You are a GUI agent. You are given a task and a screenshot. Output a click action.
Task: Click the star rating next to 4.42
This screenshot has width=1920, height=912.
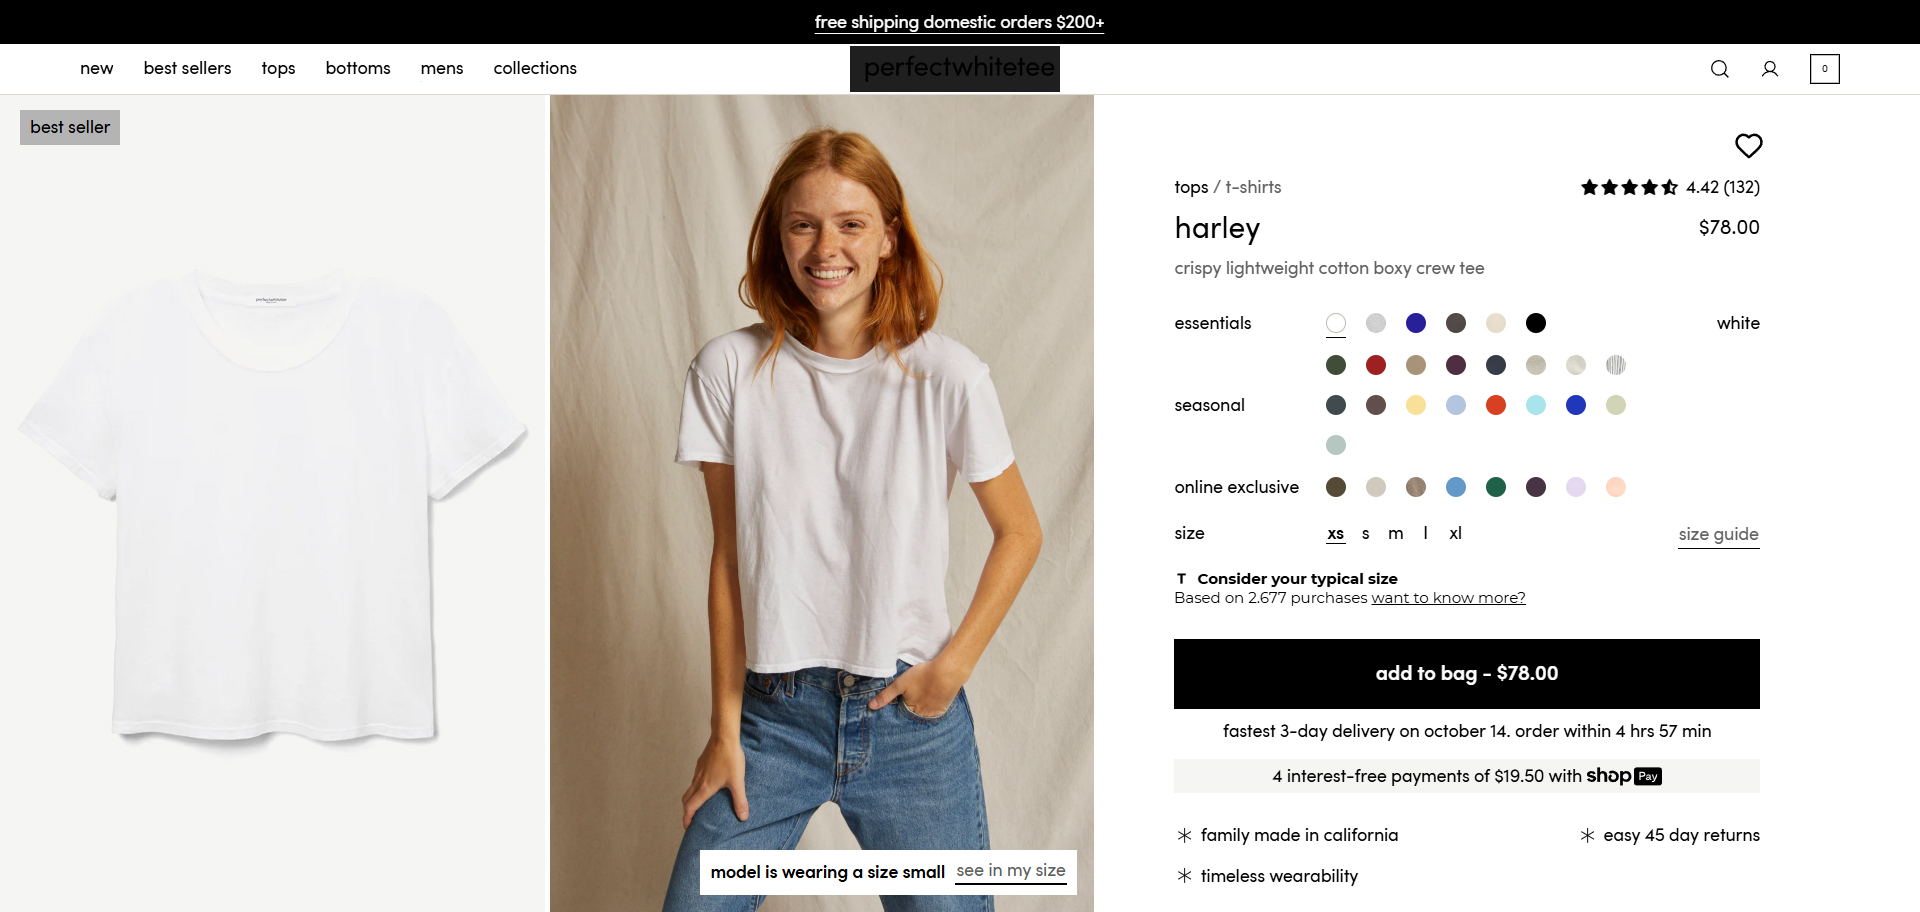[1628, 187]
